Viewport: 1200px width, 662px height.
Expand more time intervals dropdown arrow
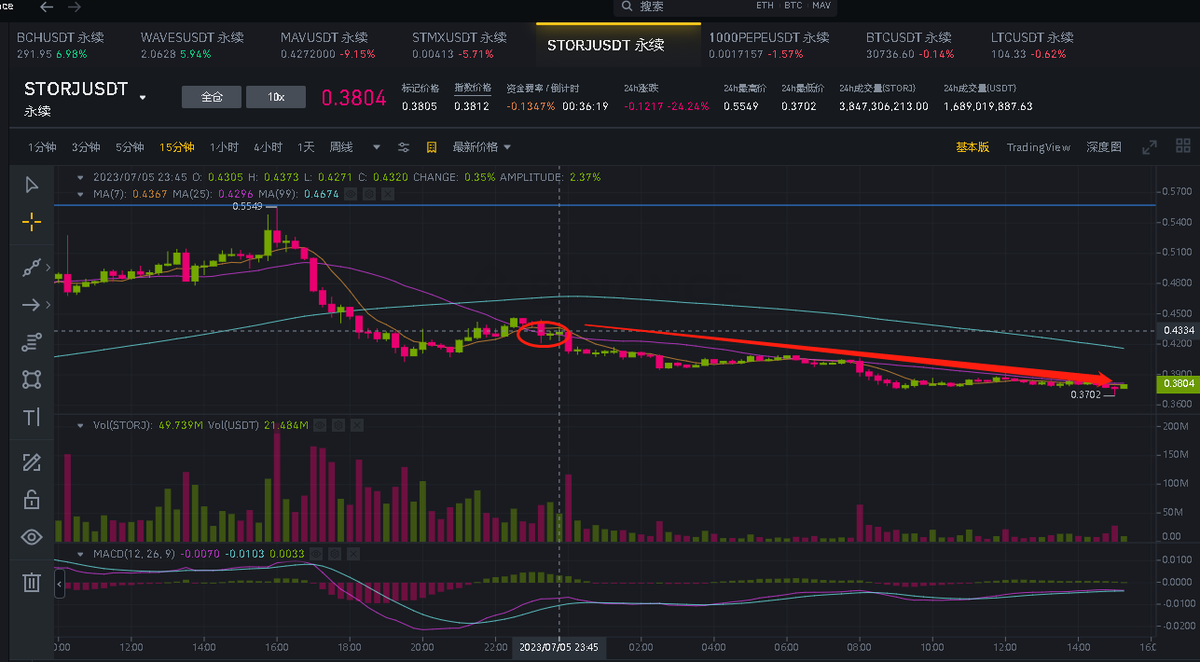375,147
